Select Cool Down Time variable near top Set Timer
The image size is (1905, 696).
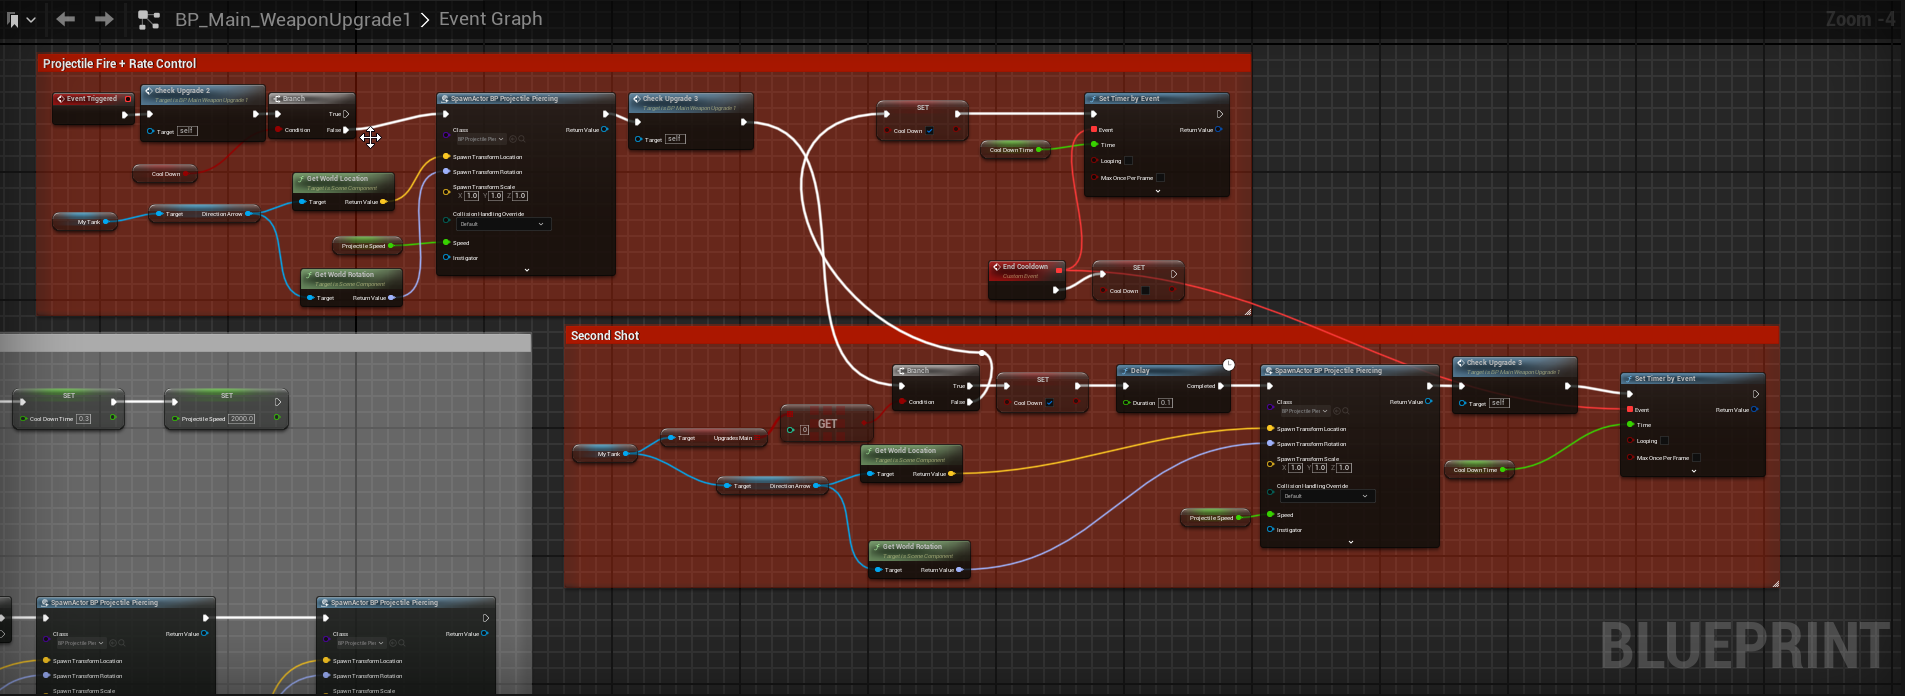(x=1014, y=150)
